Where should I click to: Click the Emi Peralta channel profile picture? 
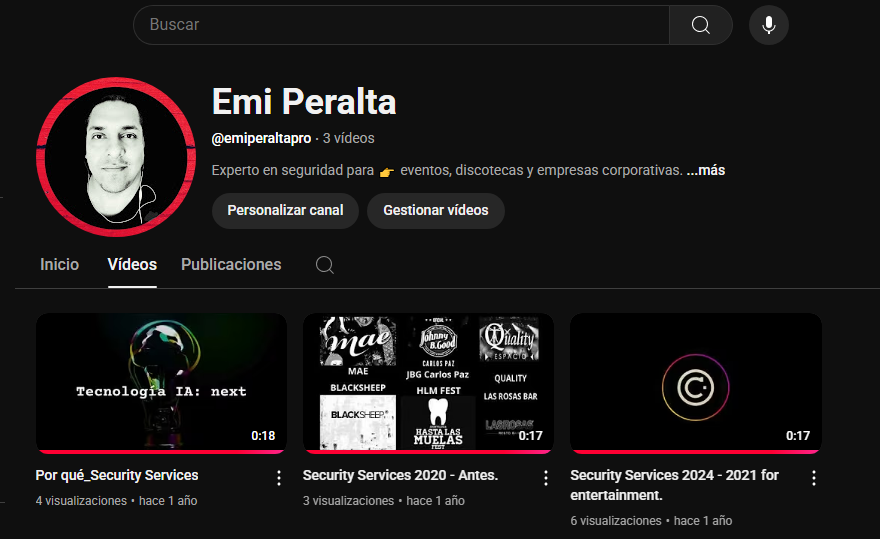click(x=115, y=157)
